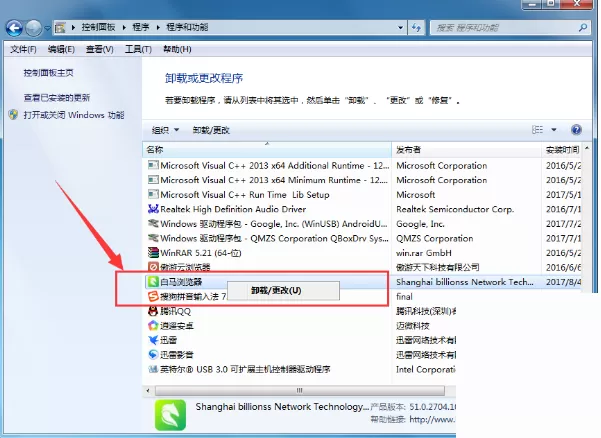Click the vertical scrollbar up arrow
The height and width of the screenshot is (438, 601).
pyautogui.click(x=587, y=148)
